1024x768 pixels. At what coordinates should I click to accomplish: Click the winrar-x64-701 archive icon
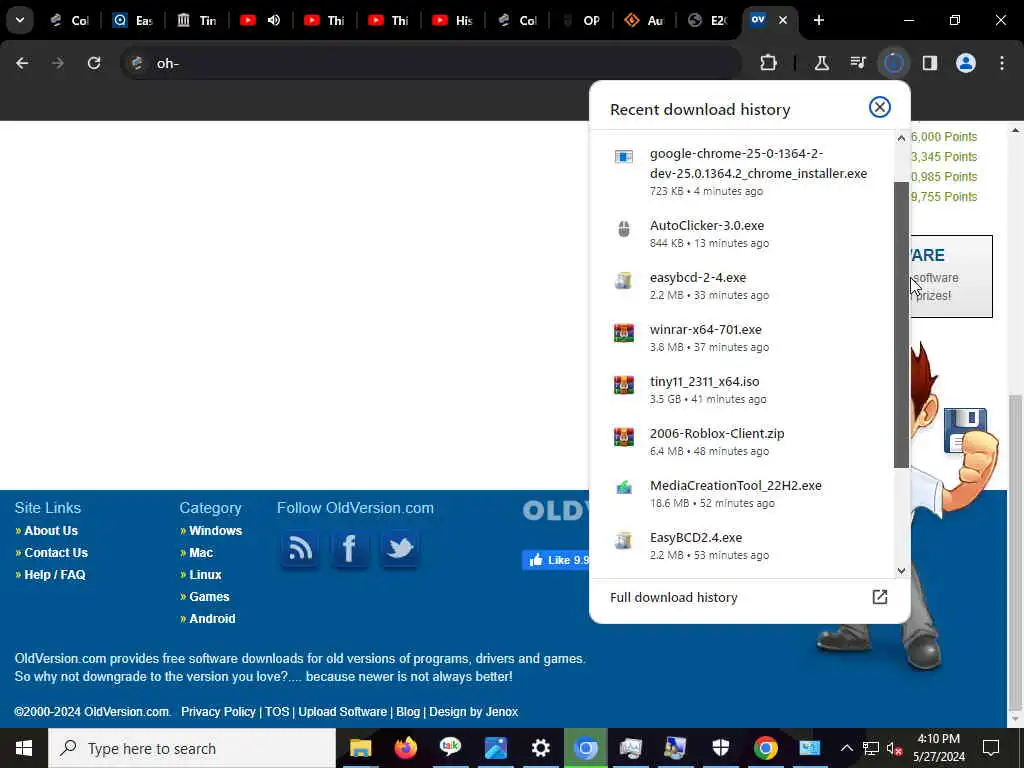pos(624,332)
